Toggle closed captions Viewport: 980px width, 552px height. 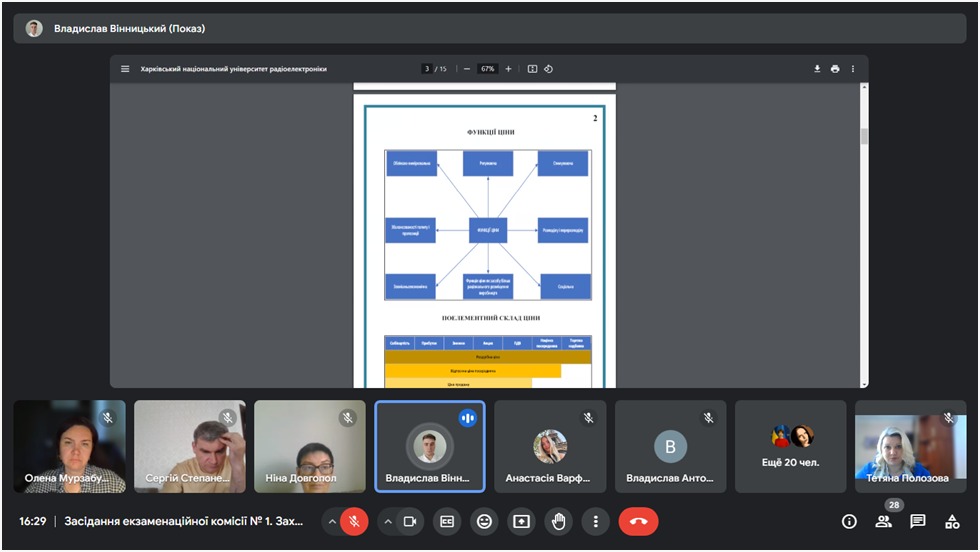pos(448,521)
